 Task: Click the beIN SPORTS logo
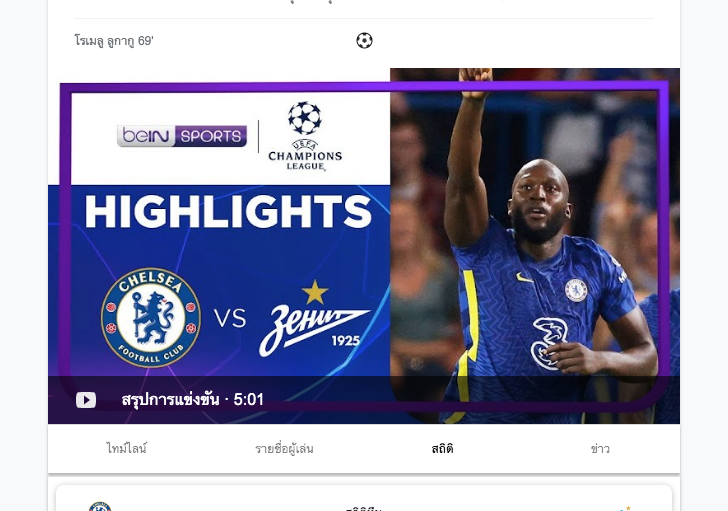tap(182, 136)
